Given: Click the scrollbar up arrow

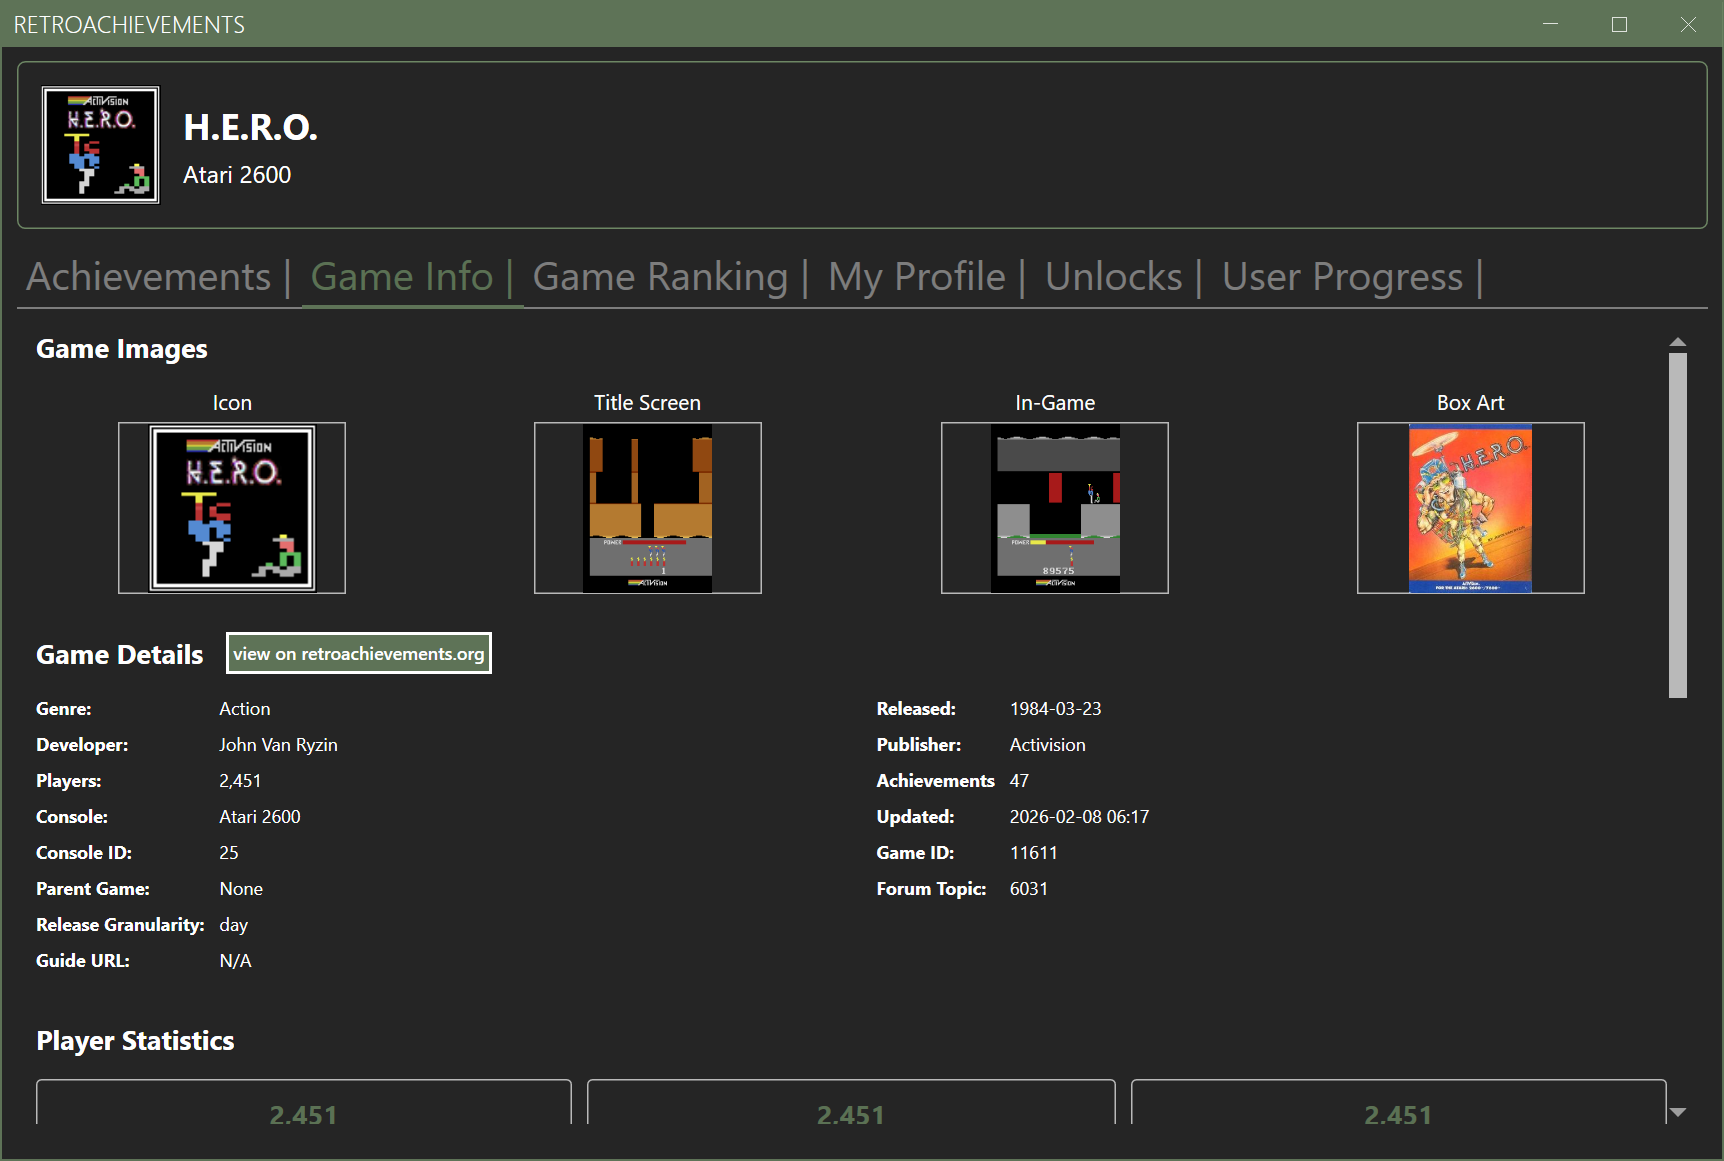Looking at the screenshot, I should pos(1678,343).
